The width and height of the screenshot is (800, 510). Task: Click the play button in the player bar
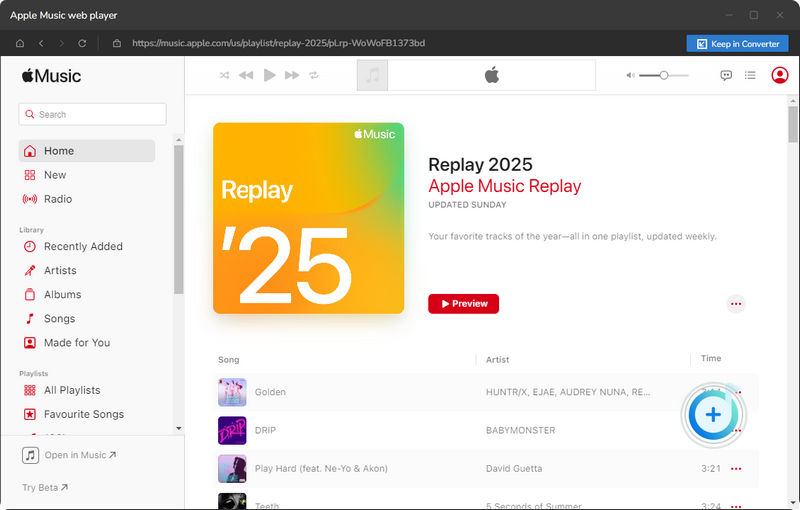[x=269, y=75]
